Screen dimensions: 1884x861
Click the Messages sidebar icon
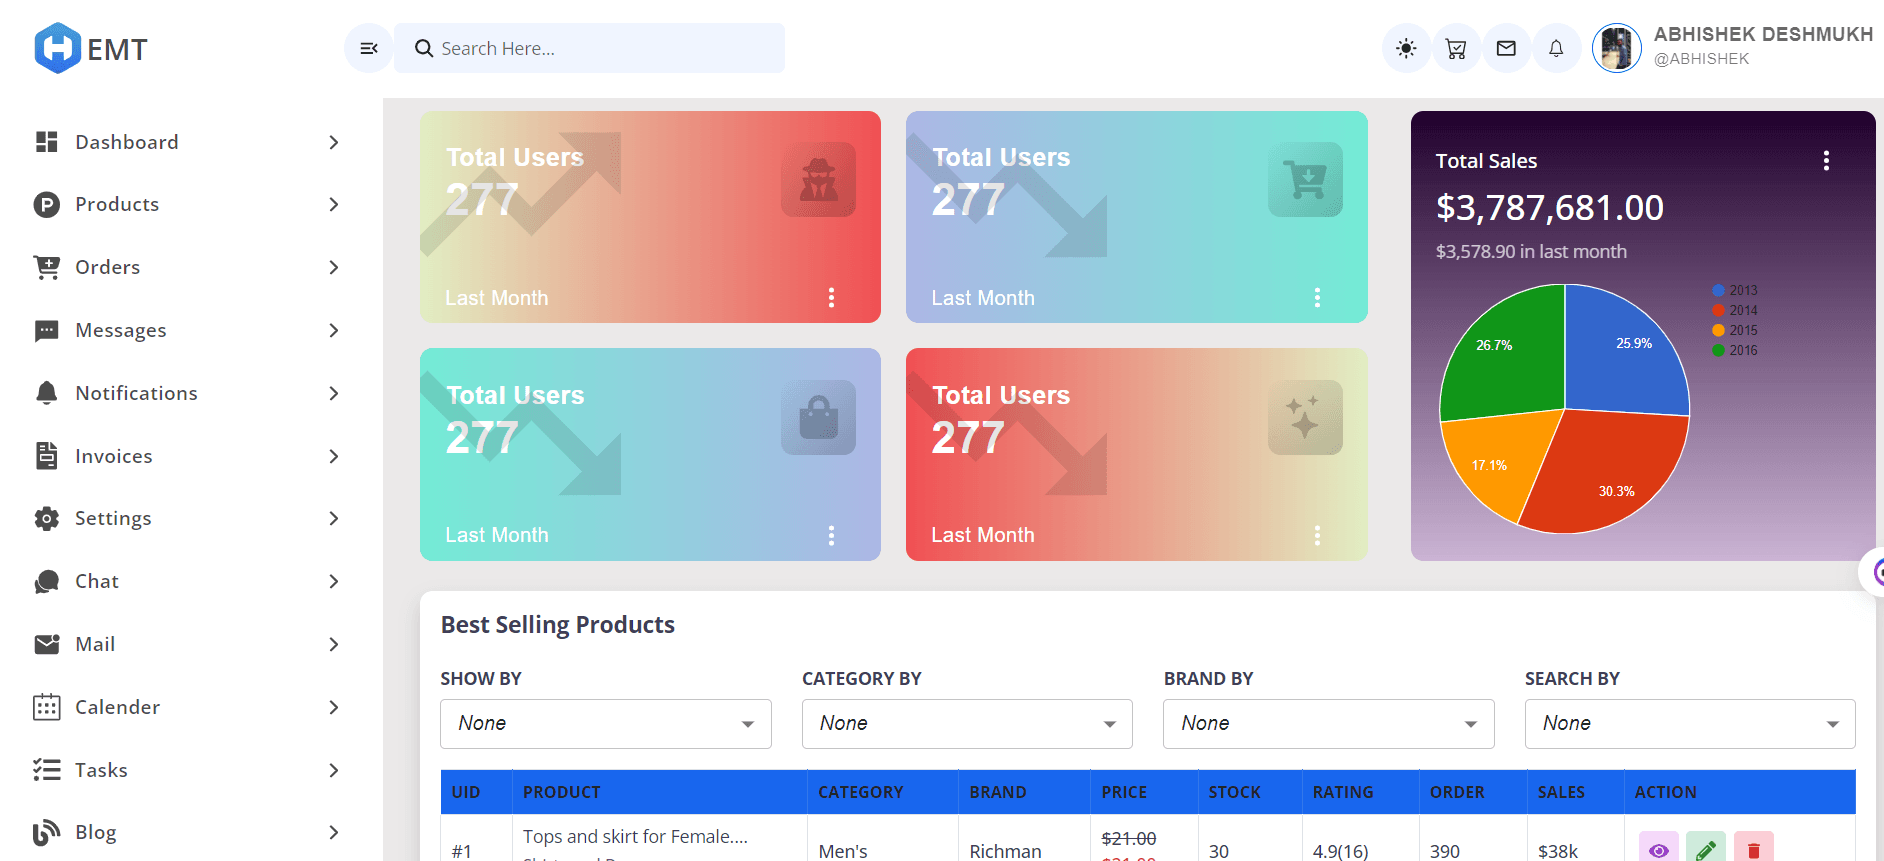tap(47, 330)
